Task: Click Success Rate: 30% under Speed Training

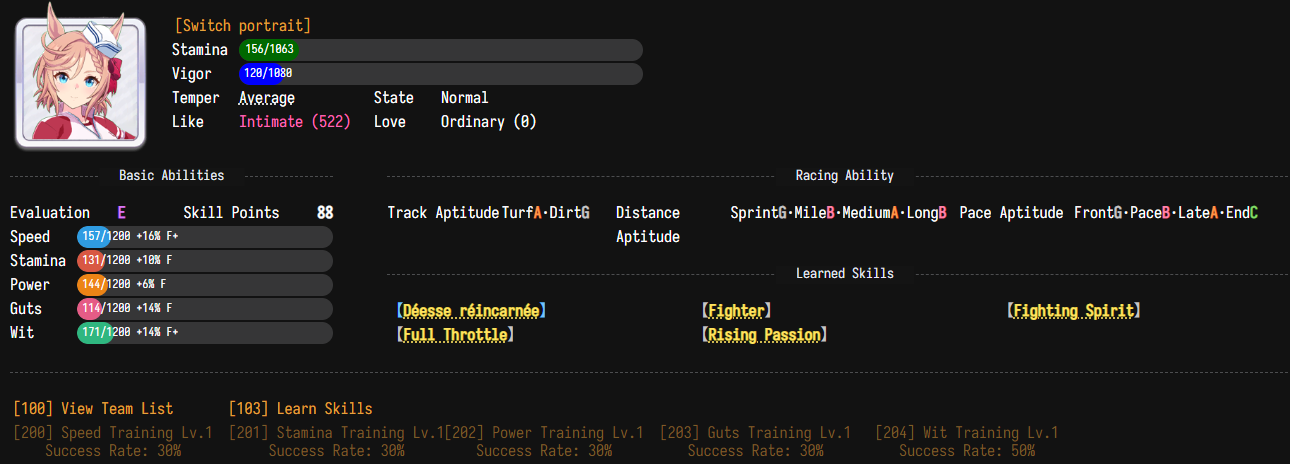Action: pos(113,451)
